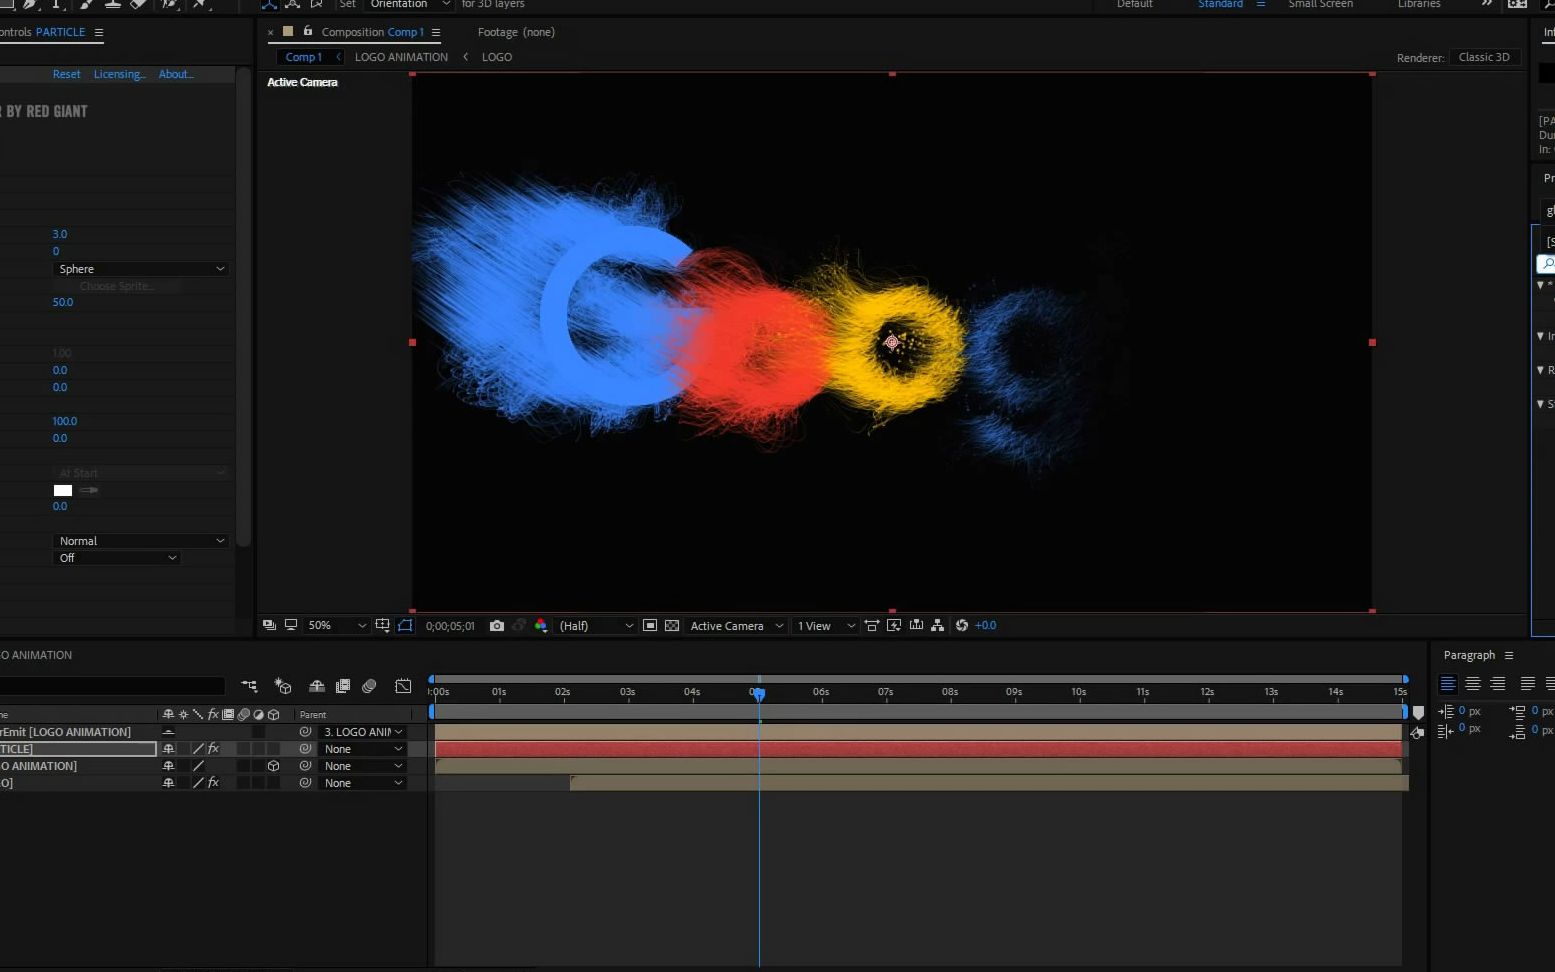Viewport: 1555px width, 972px height.
Task: Toggle shy switch on bottom LOGO layer
Action: (168, 783)
